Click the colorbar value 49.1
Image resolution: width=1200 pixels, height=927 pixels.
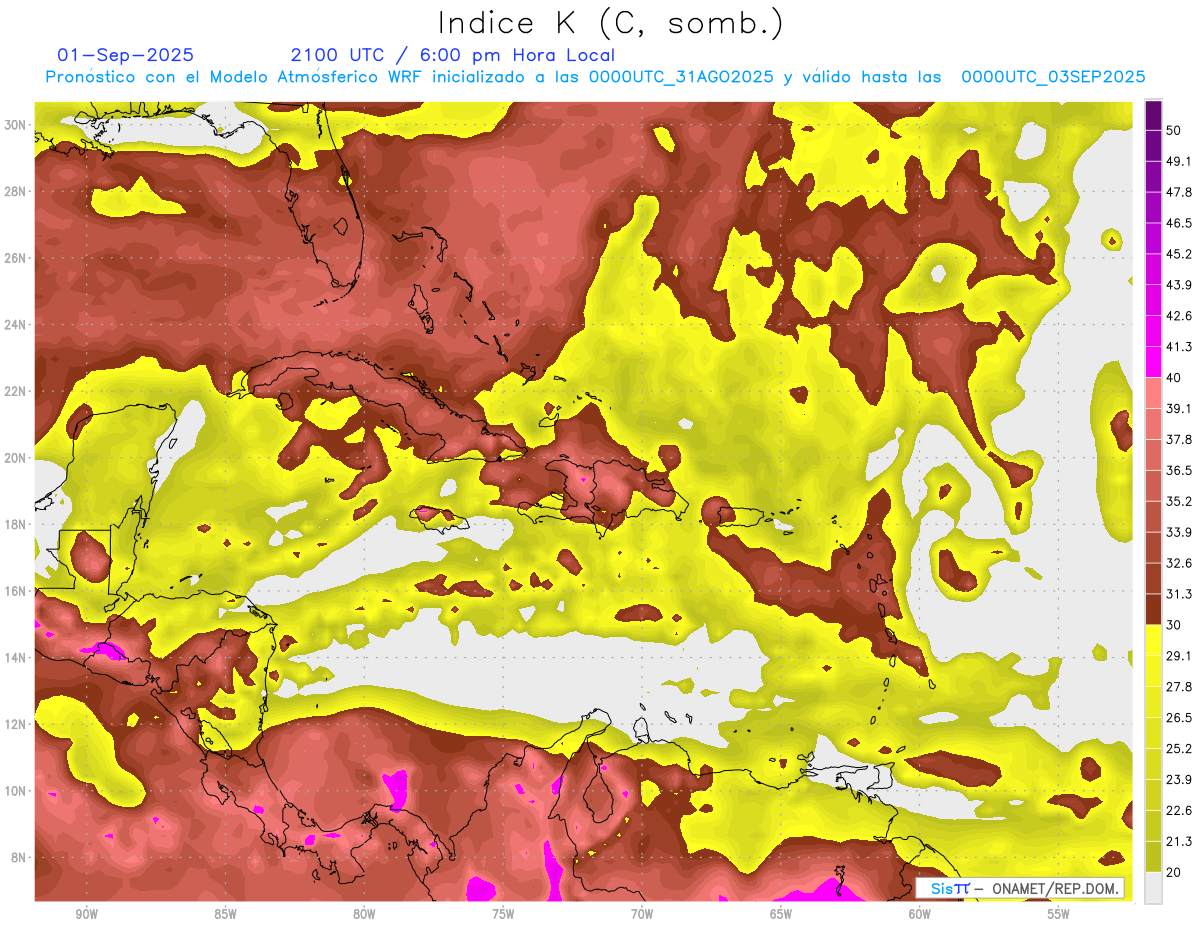pyautogui.click(x=1178, y=161)
